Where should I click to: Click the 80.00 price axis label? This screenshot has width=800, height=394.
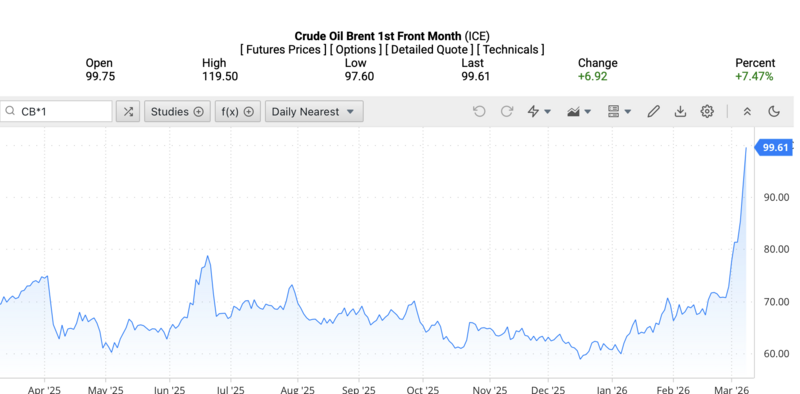(x=776, y=249)
